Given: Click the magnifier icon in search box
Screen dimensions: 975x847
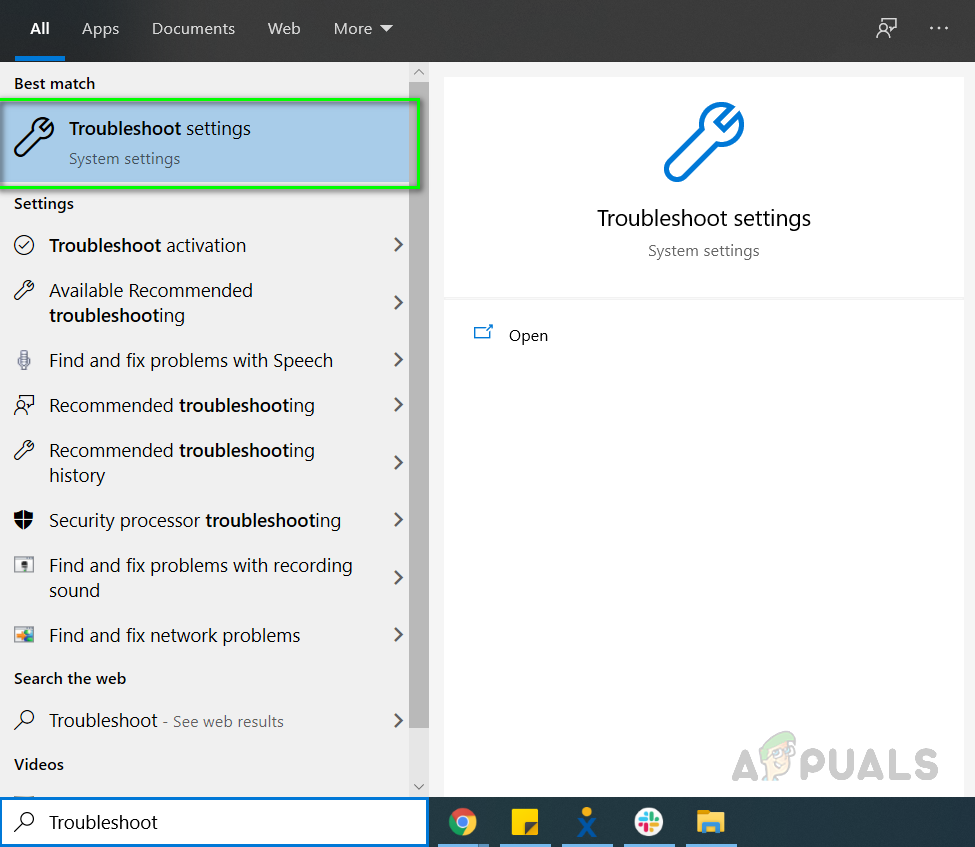Looking at the screenshot, I should [24, 822].
